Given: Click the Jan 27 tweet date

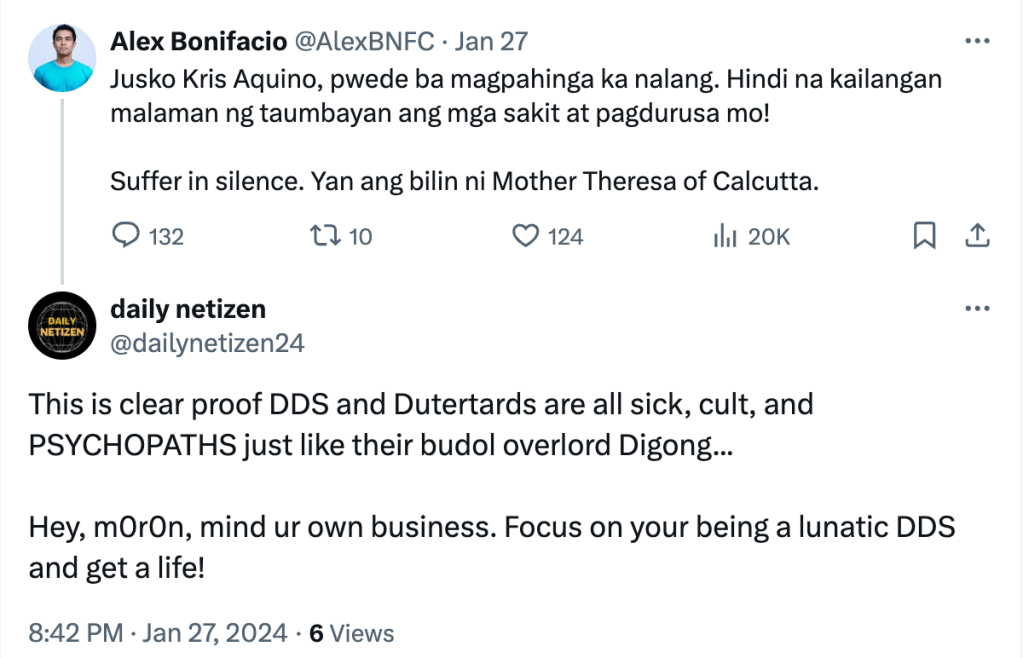Looking at the screenshot, I should click(491, 41).
